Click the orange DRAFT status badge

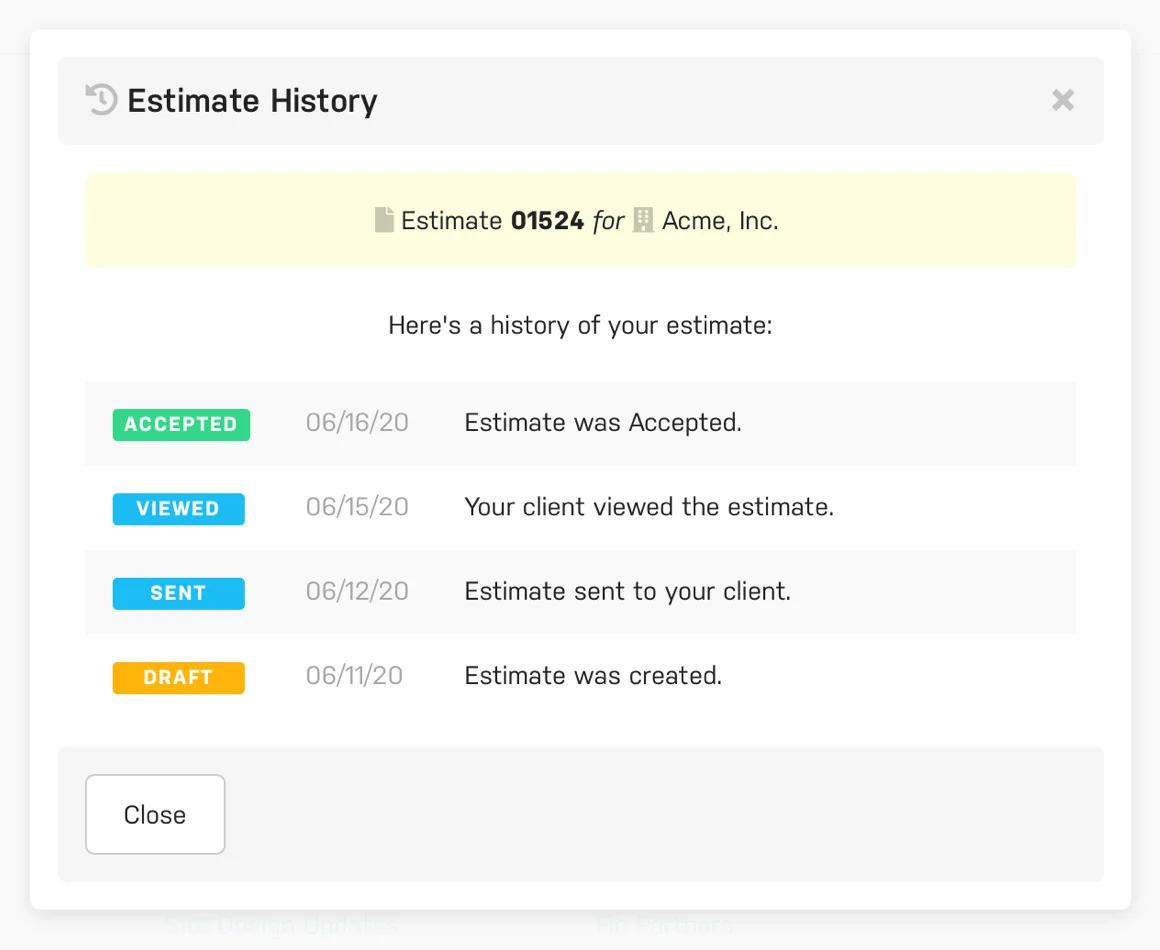[178, 677]
